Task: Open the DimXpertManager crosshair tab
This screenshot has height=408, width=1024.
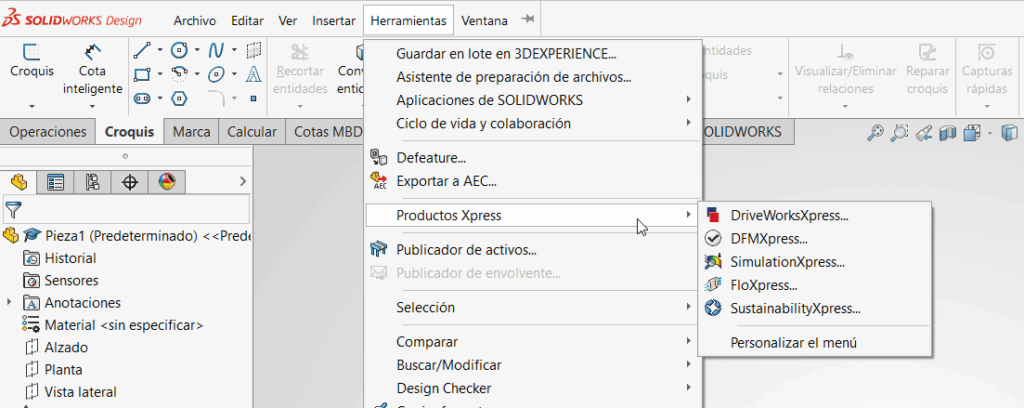Action: tap(129, 182)
